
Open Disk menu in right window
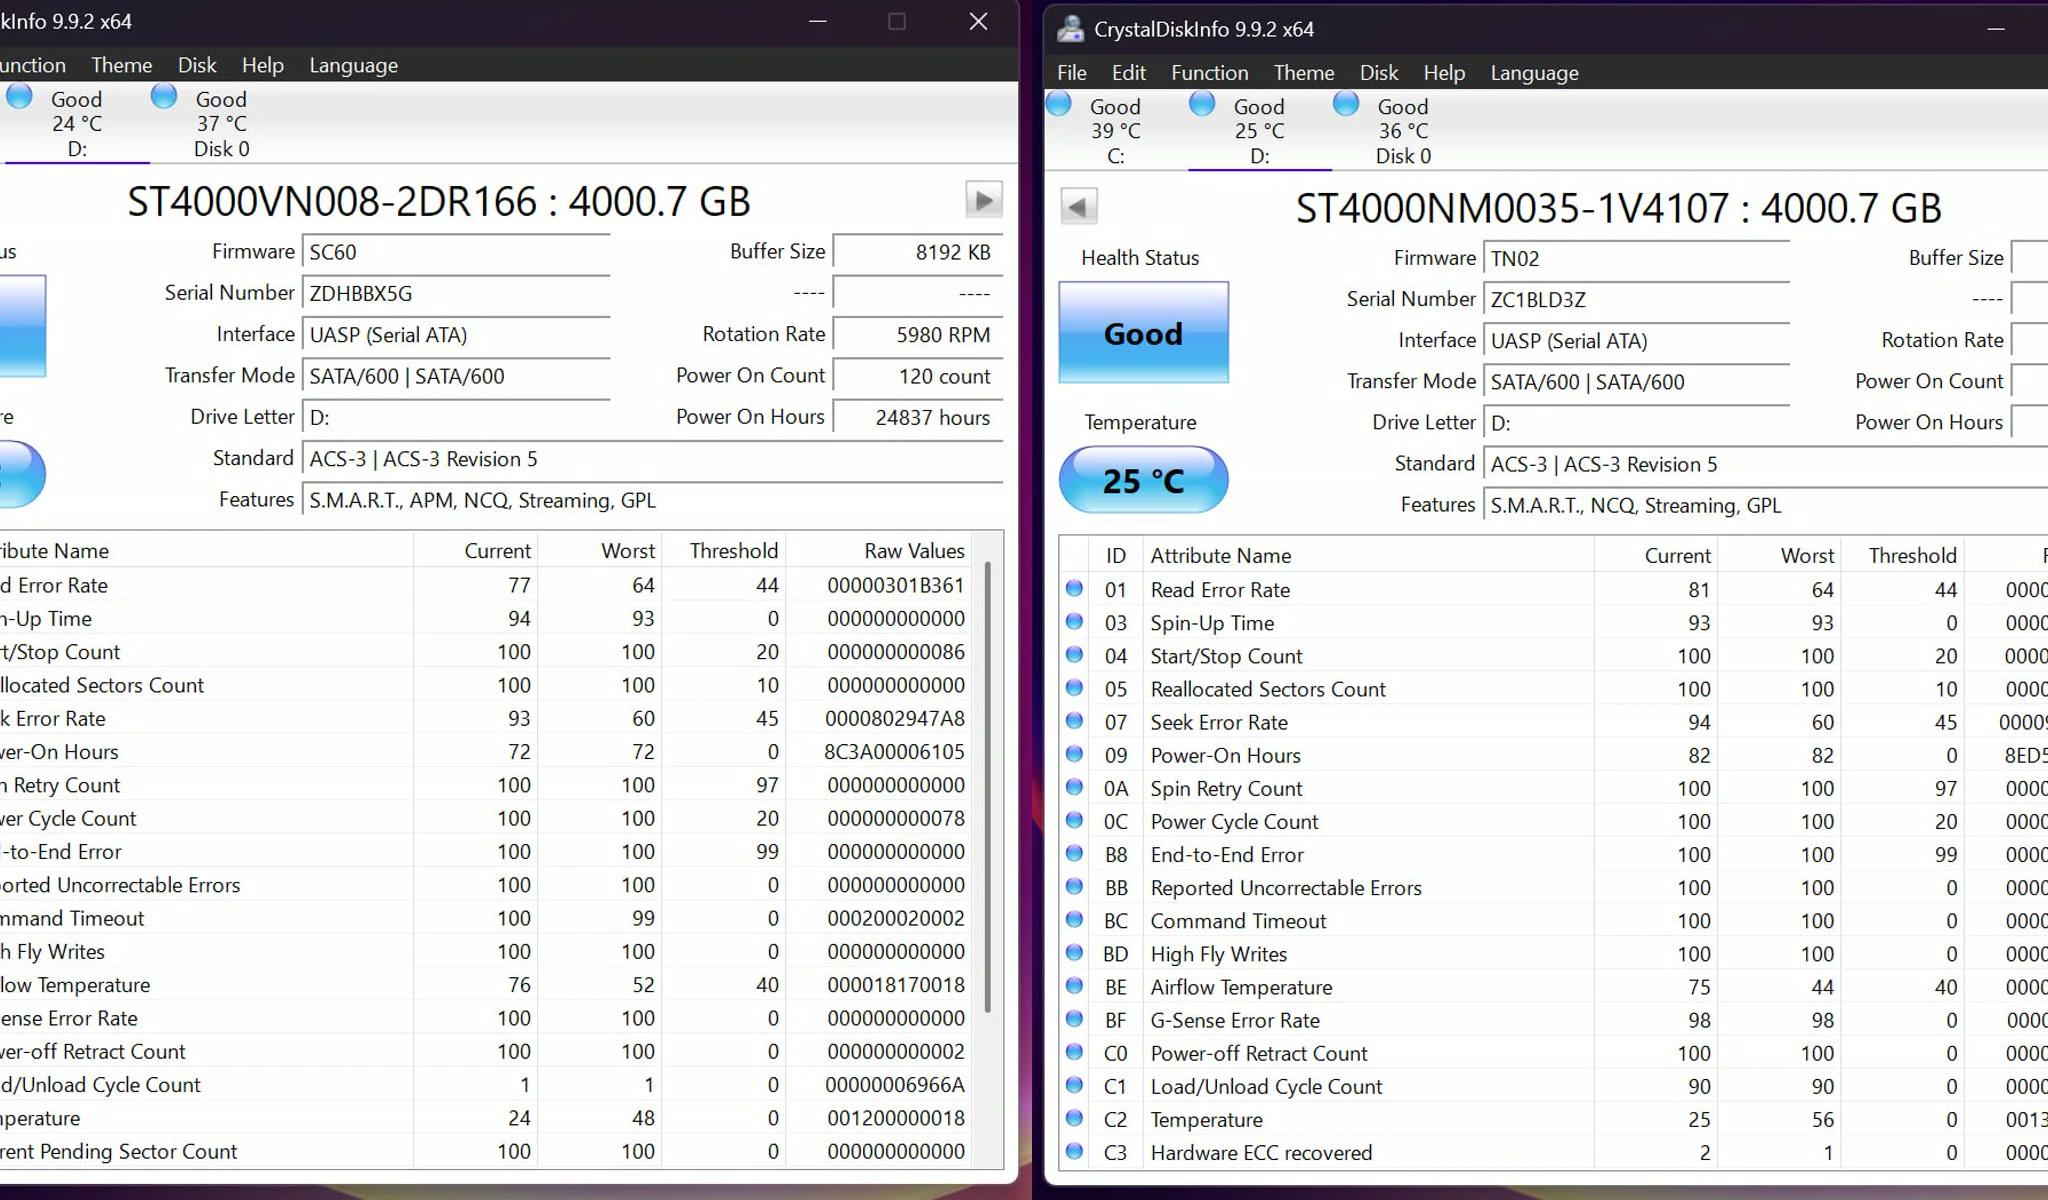[x=1378, y=73]
